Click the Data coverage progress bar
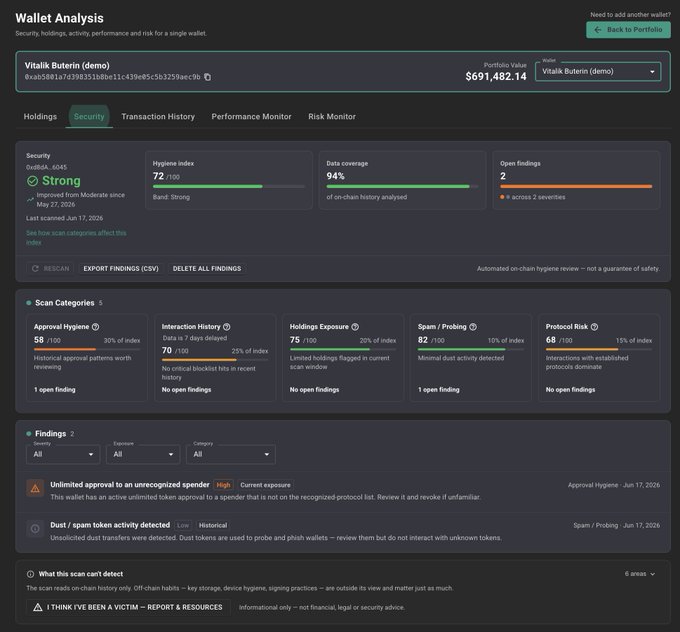Screen dimensions: 680x632 point(402,187)
